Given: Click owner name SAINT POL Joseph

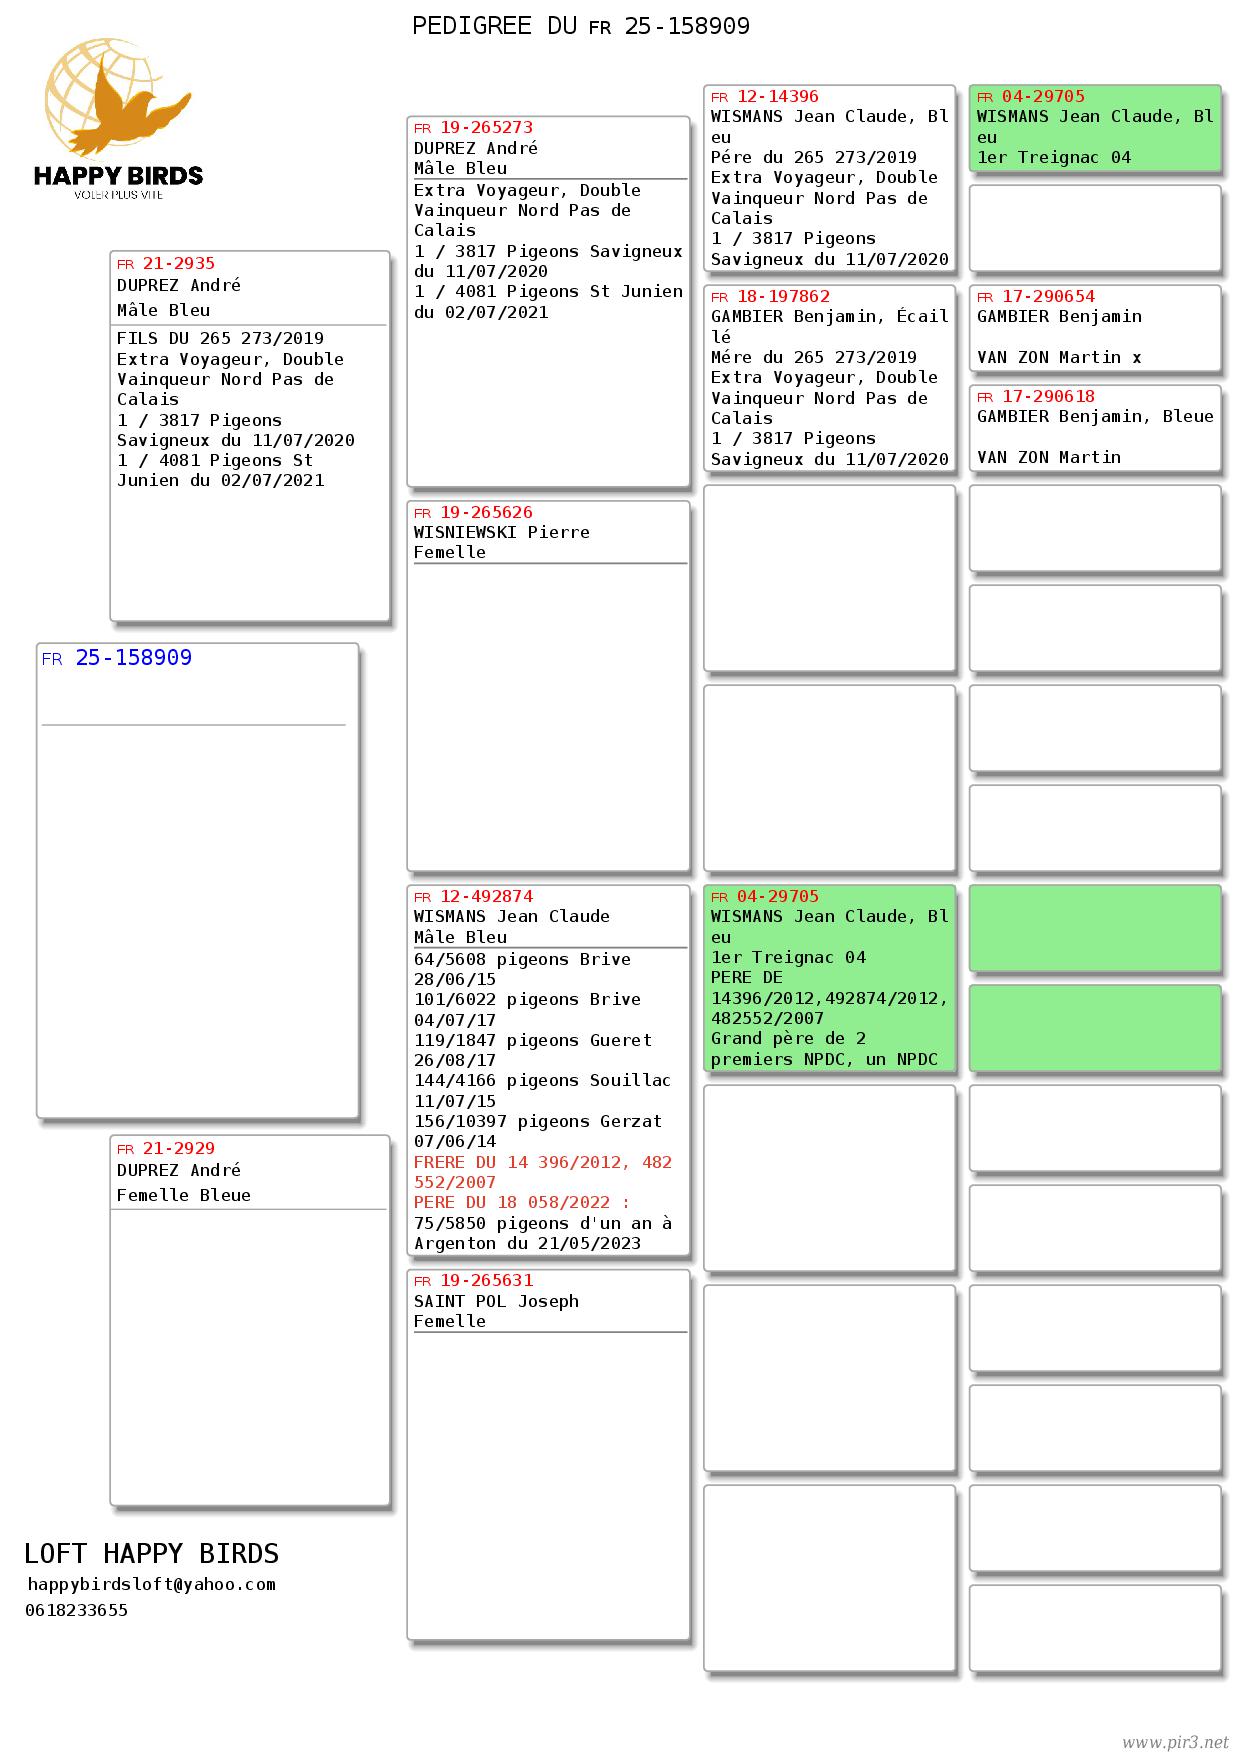Looking at the screenshot, I should 497,1301.
